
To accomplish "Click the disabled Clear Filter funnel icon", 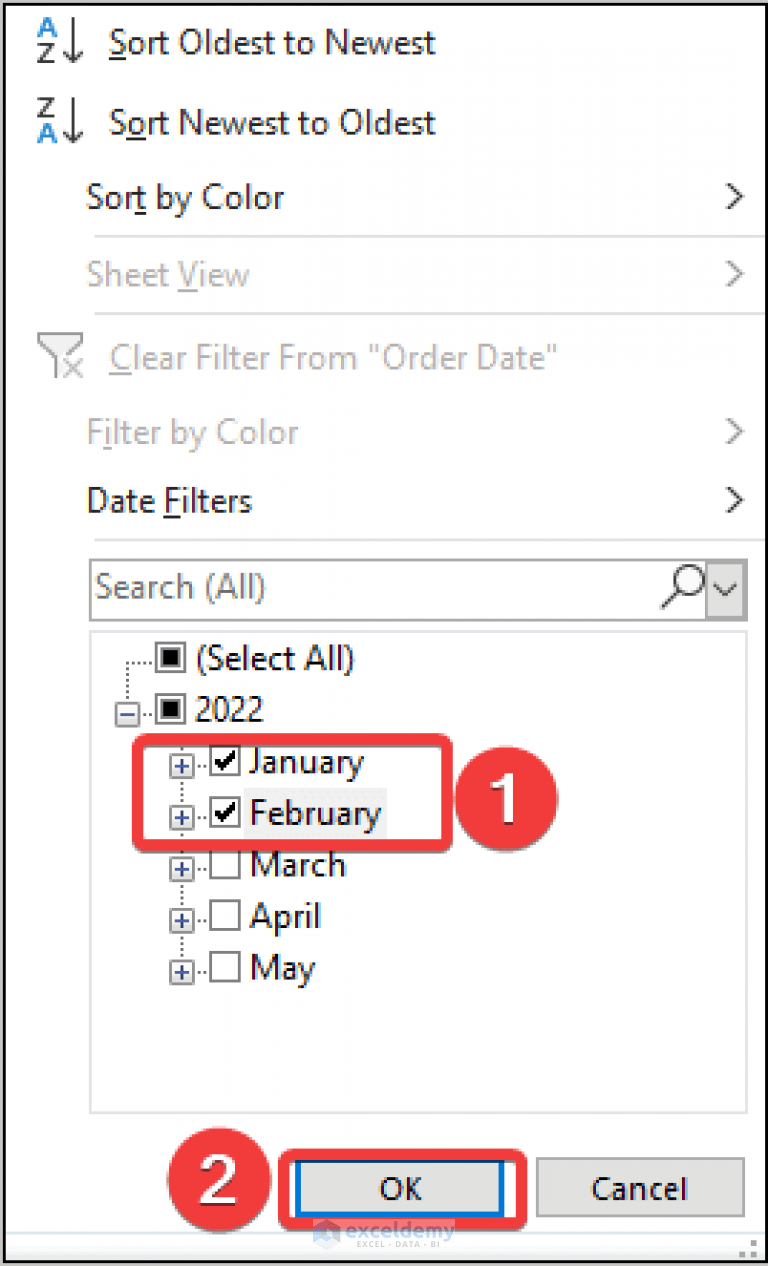I will point(59,357).
